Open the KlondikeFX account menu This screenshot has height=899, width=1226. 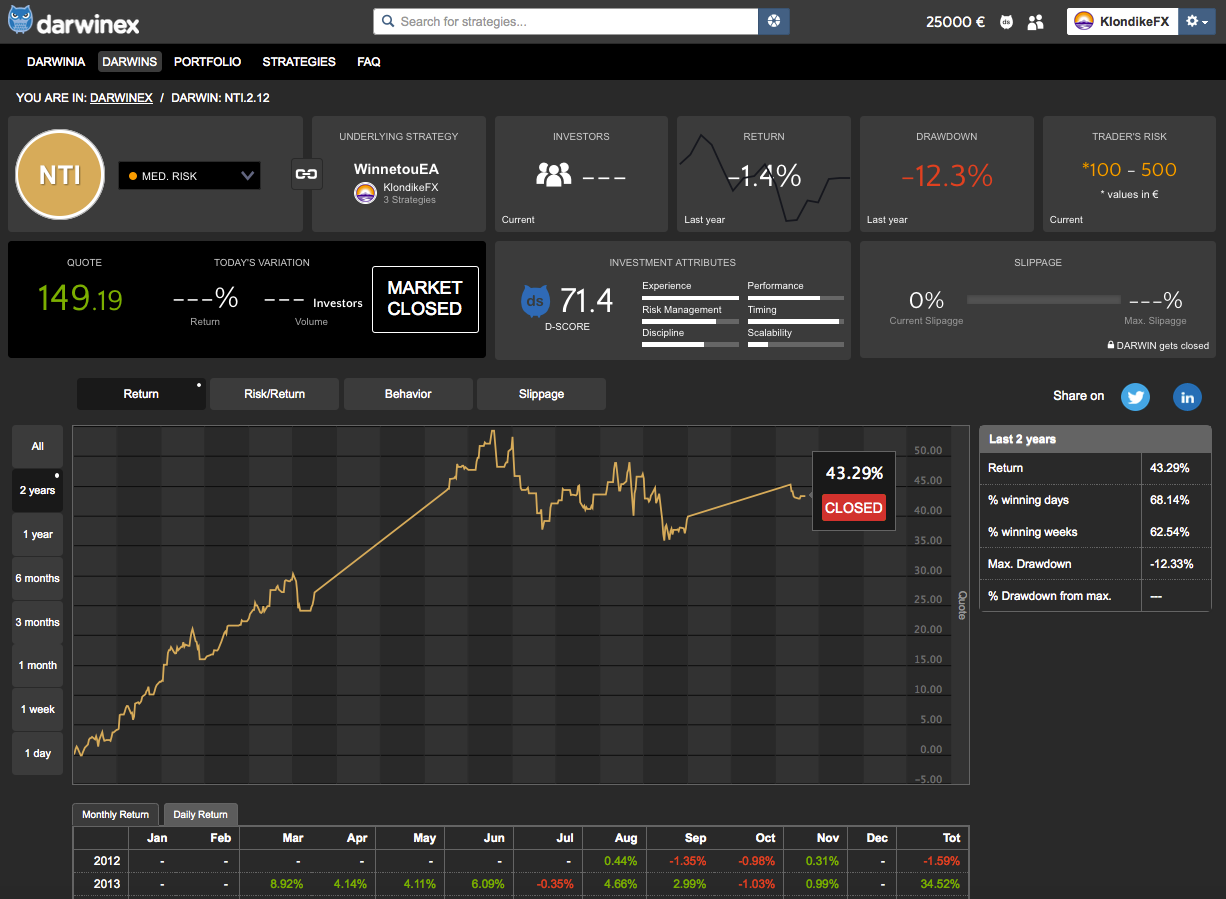(x=1122, y=21)
